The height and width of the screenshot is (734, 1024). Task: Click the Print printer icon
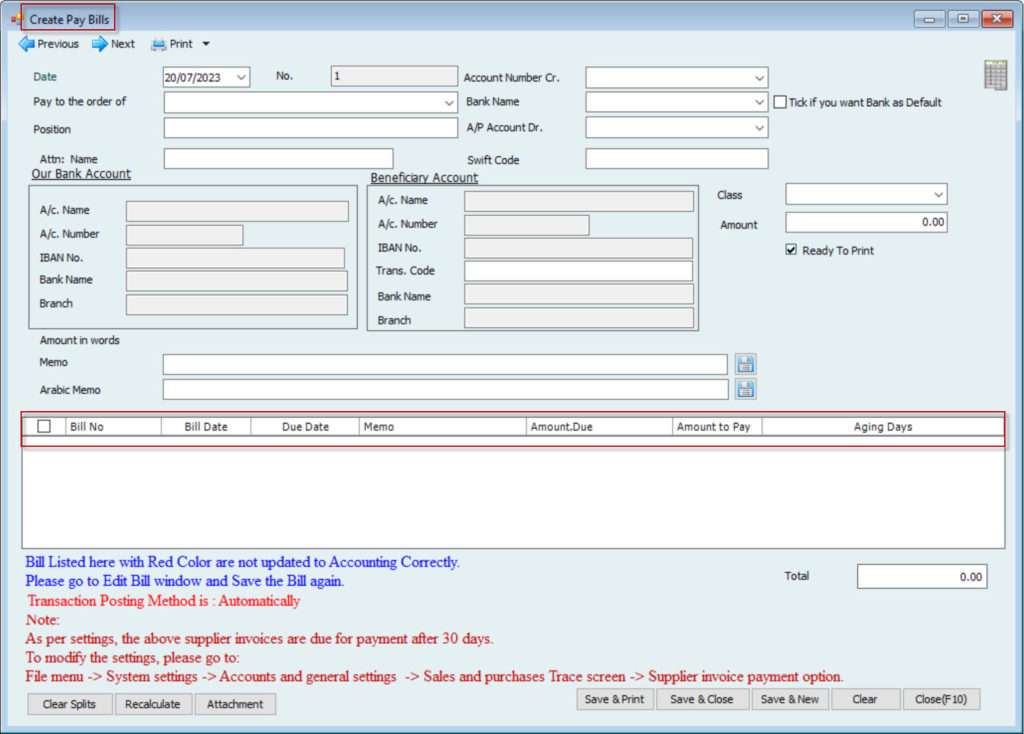[x=158, y=44]
